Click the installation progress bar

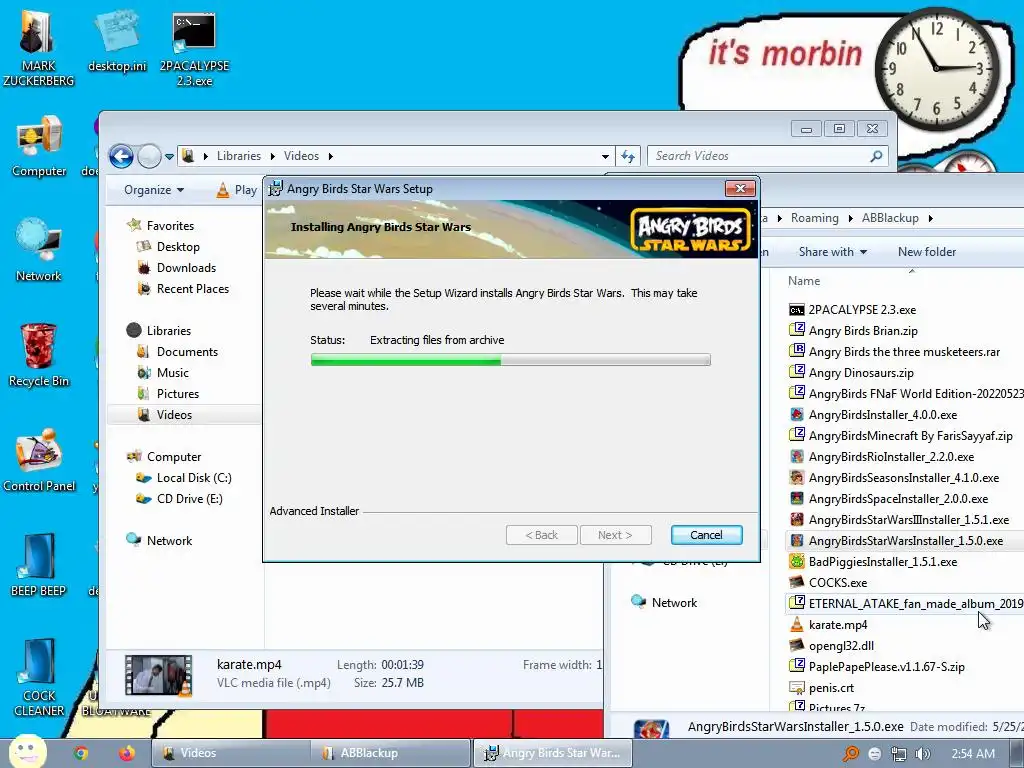pos(510,360)
